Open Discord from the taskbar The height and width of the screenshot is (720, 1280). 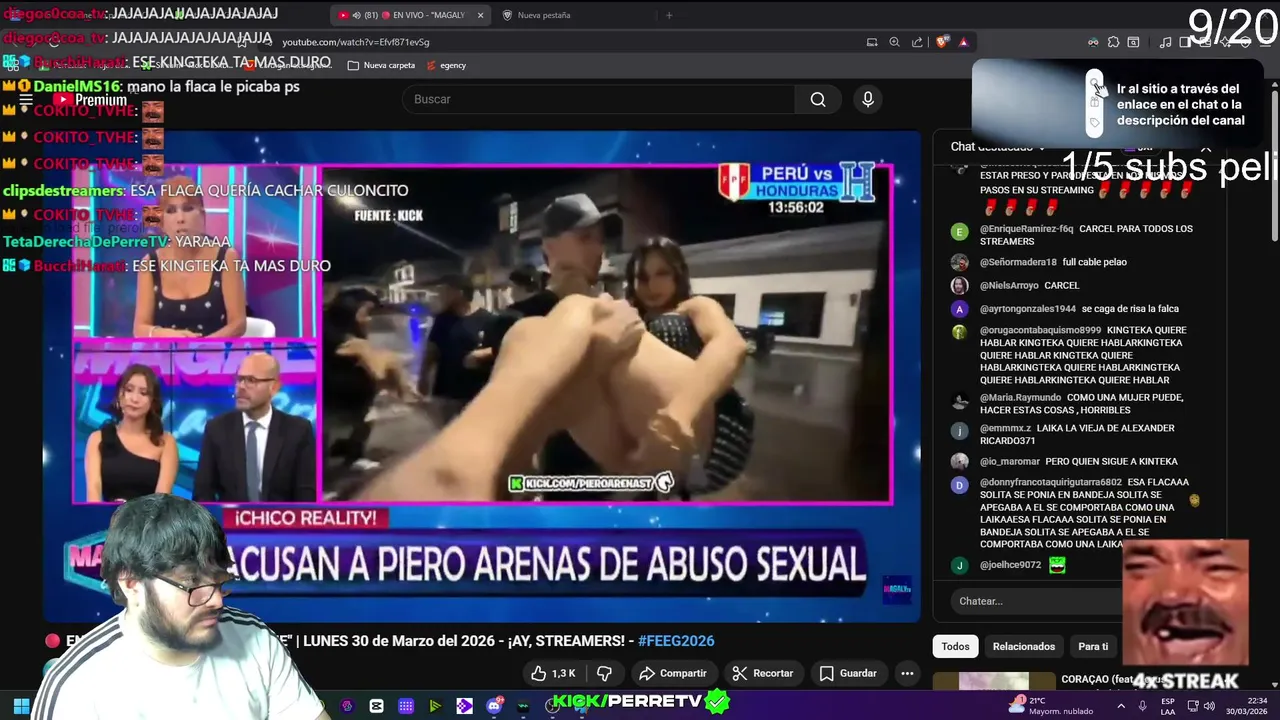(494, 706)
